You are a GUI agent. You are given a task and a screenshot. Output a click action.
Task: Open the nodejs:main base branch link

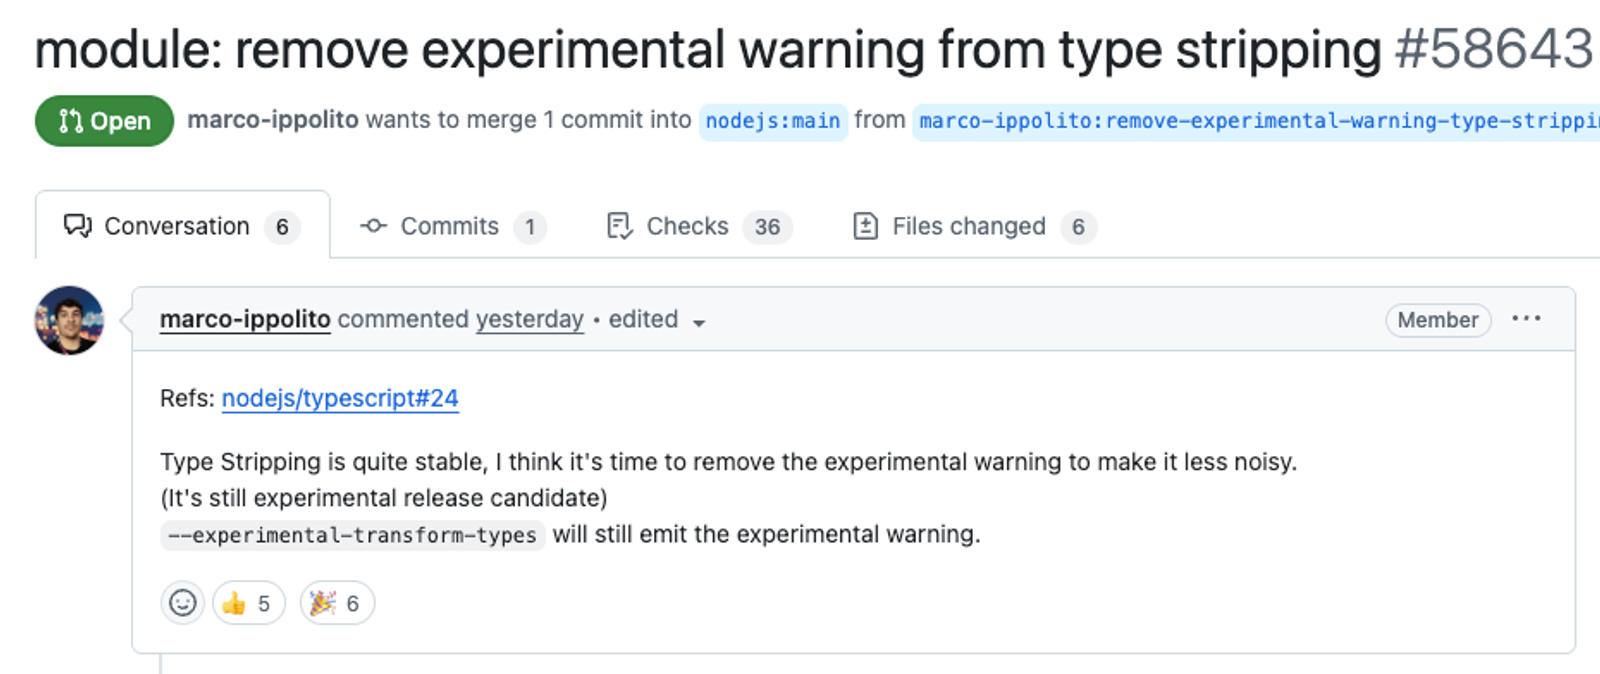tap(773, 121)
